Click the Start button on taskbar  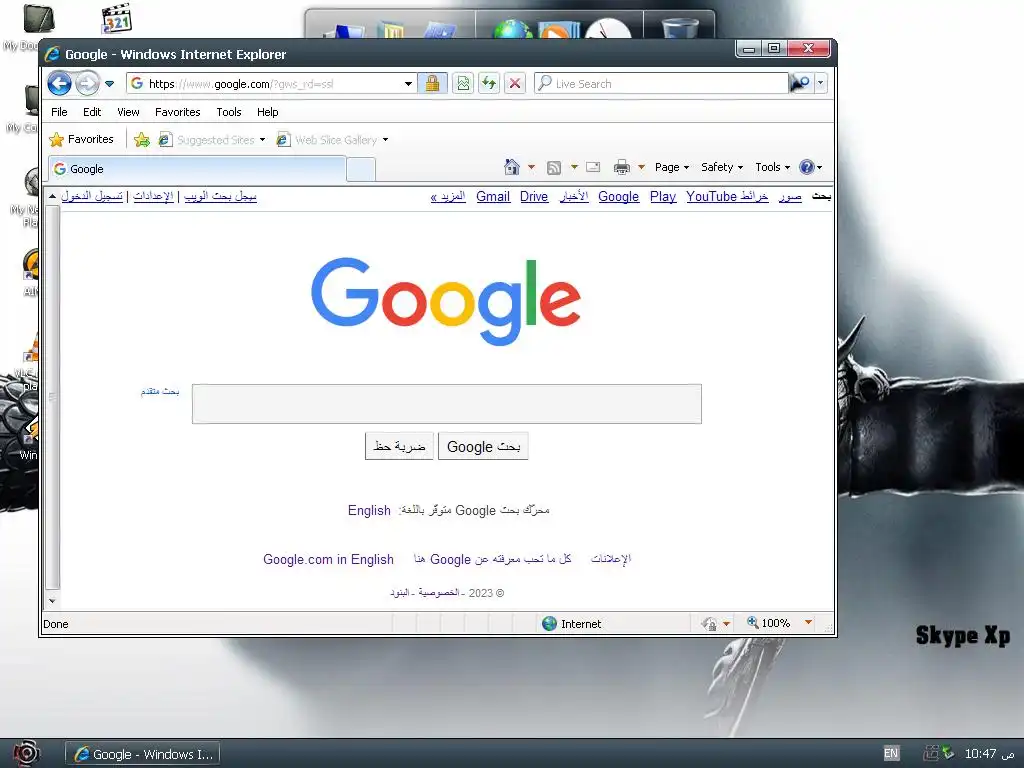(26, 753)
